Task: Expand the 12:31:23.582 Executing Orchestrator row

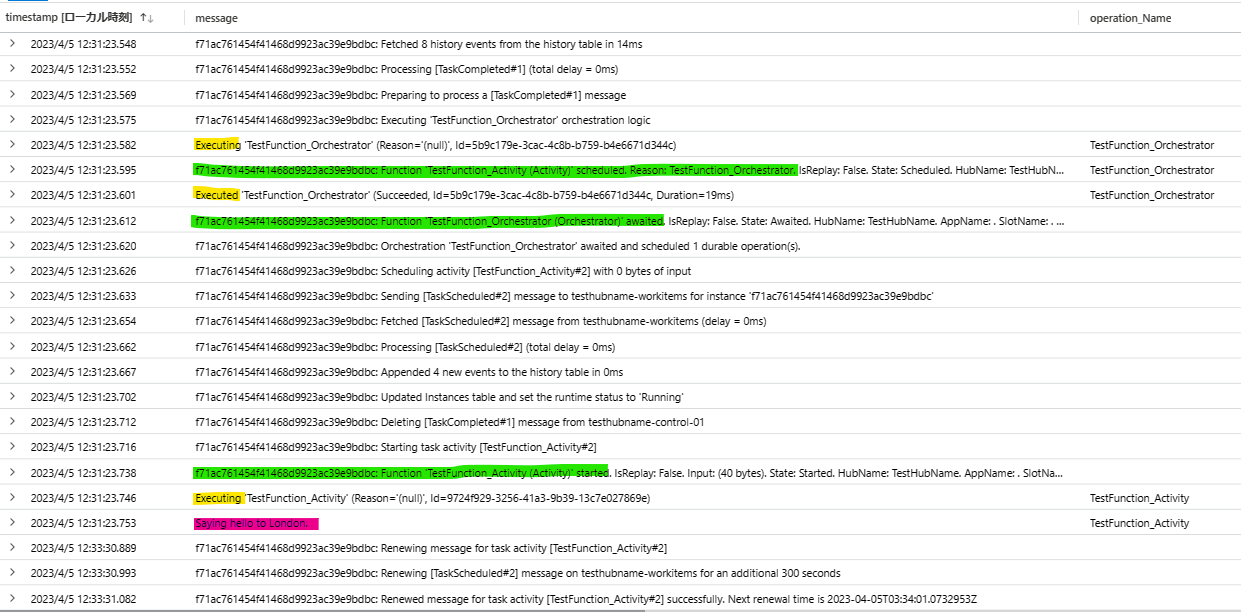Action: (x=12, y=145)
